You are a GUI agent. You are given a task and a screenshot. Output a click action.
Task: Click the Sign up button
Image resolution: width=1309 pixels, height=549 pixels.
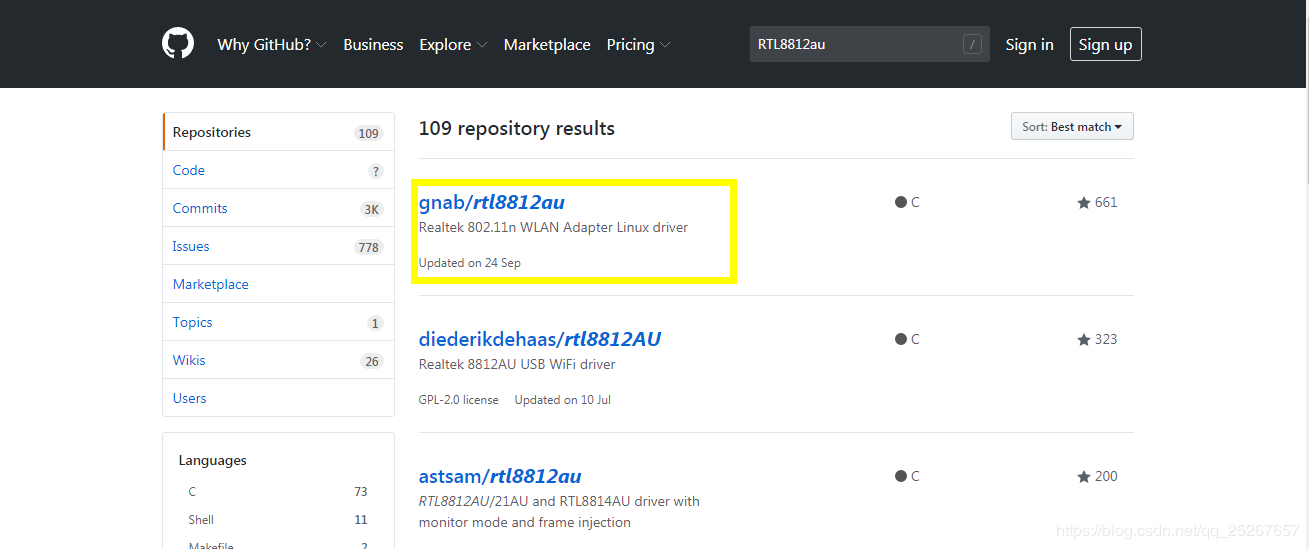click(x=1105, y=44)
